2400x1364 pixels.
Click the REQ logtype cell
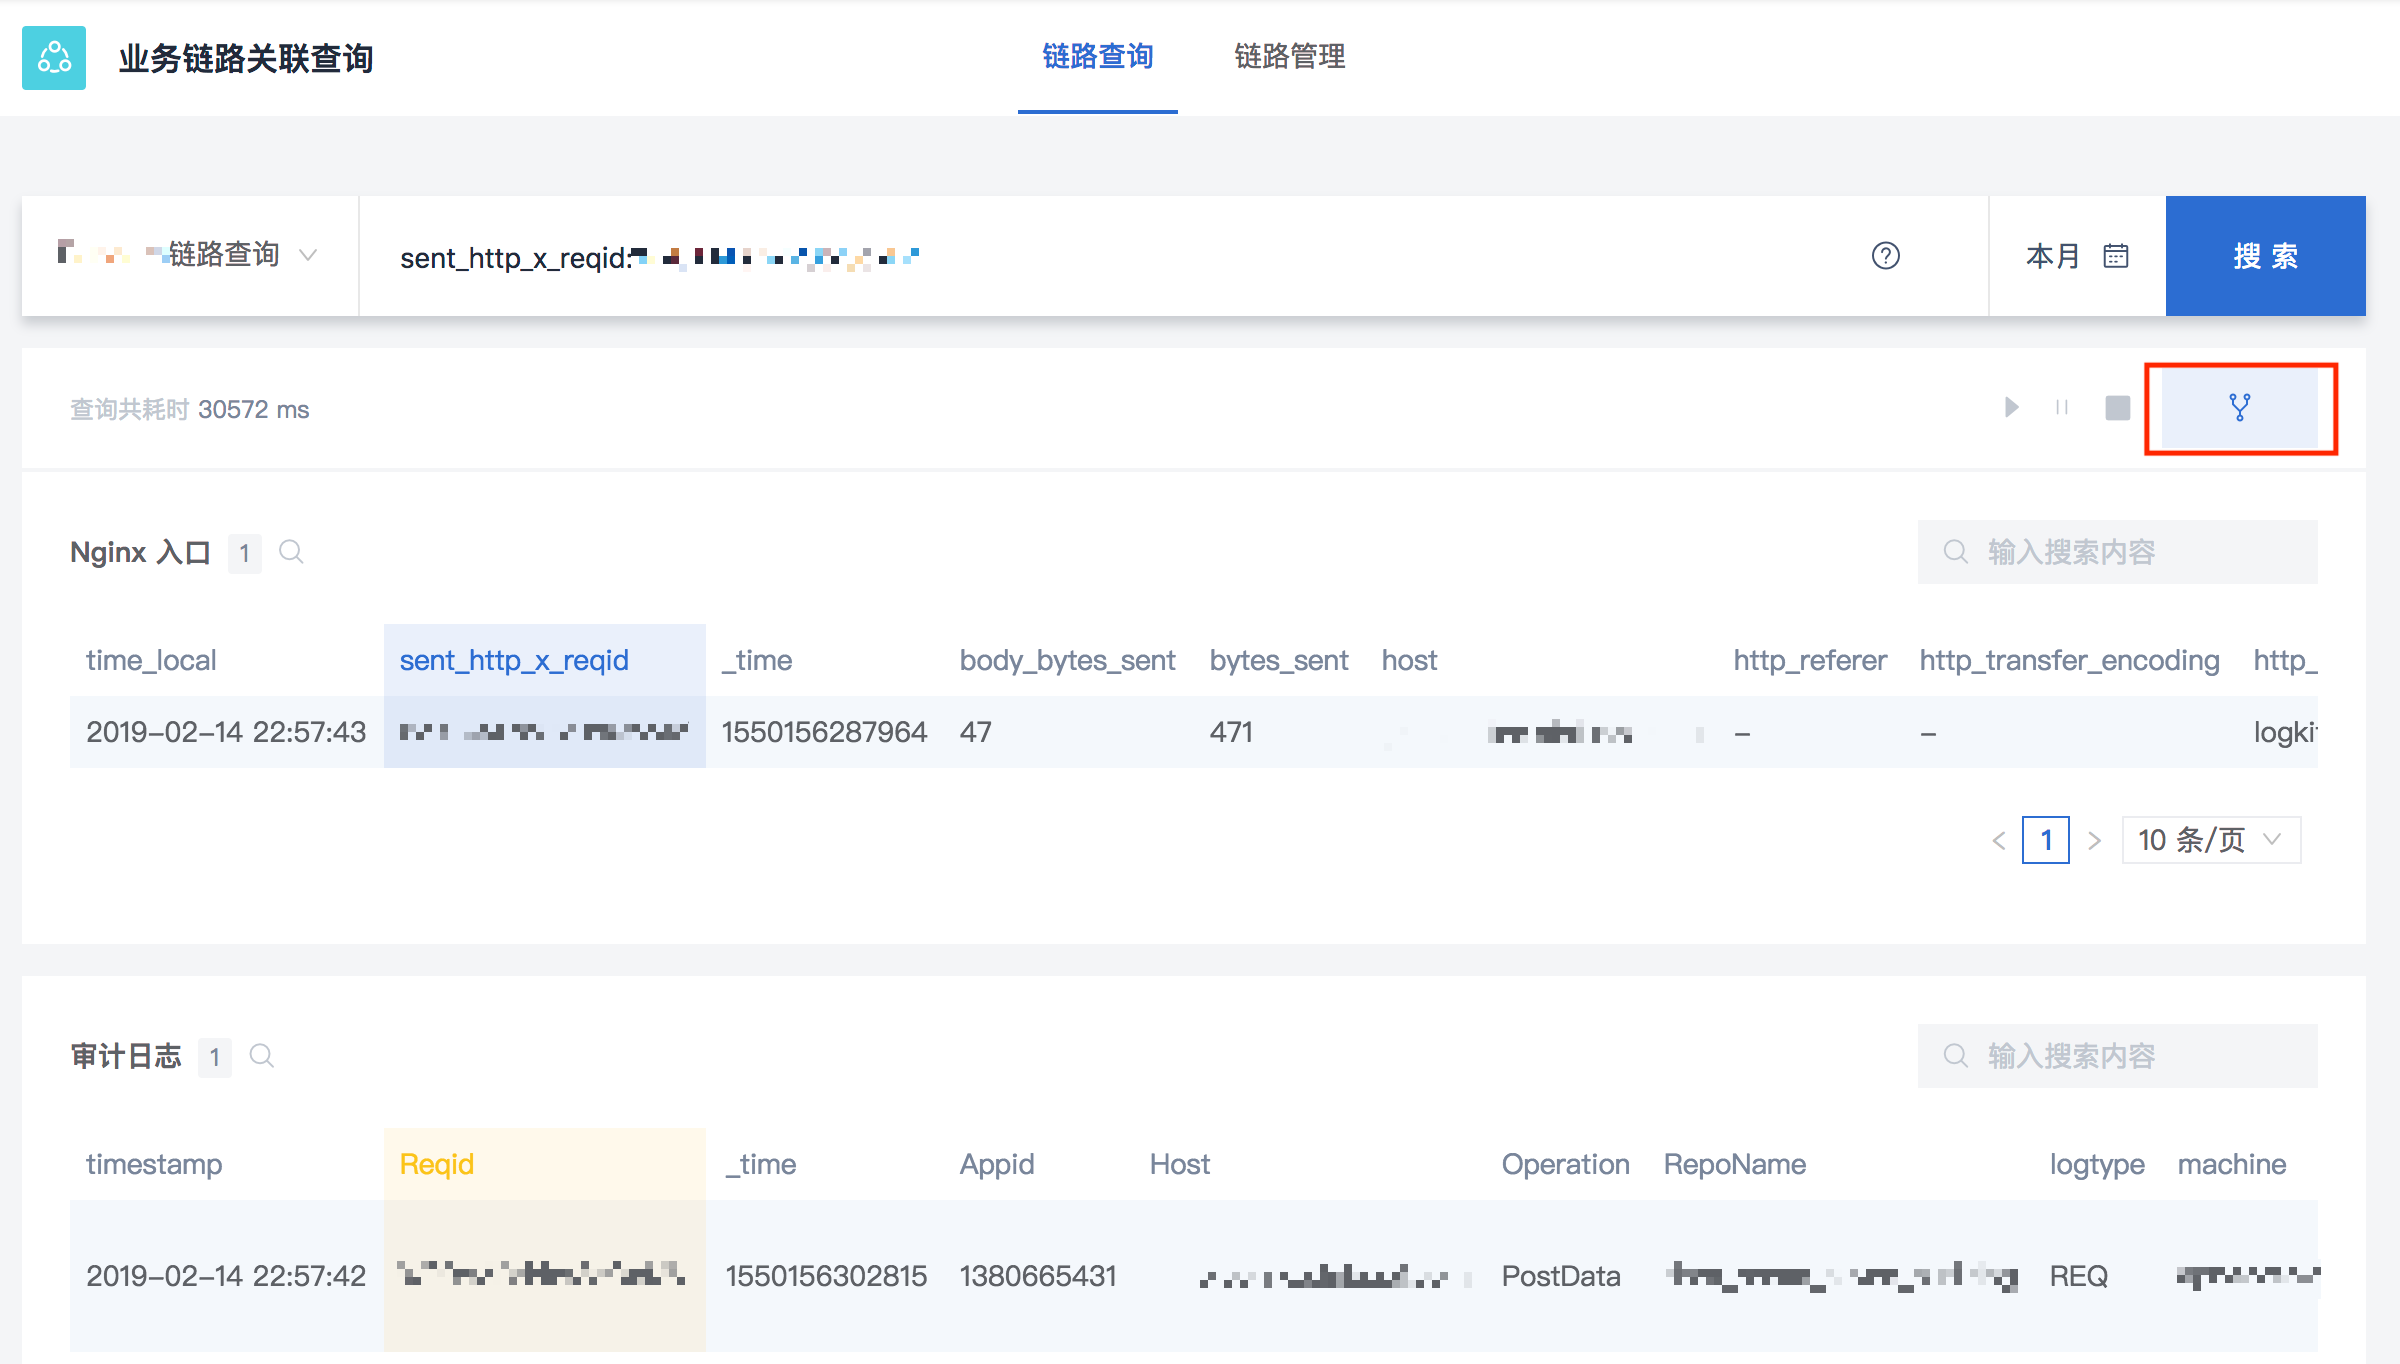[2078, 1276]
